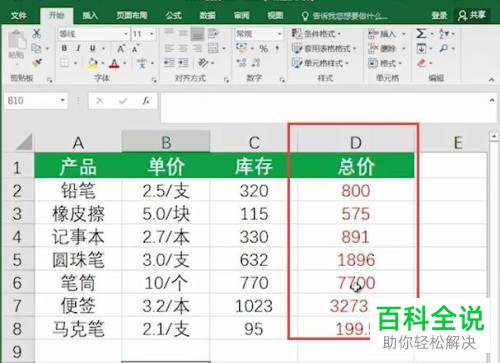The height and width of the screenshot is (363, 500).
Task: Click Find and Select magnifier icon
Action: [x=444, y=49]
